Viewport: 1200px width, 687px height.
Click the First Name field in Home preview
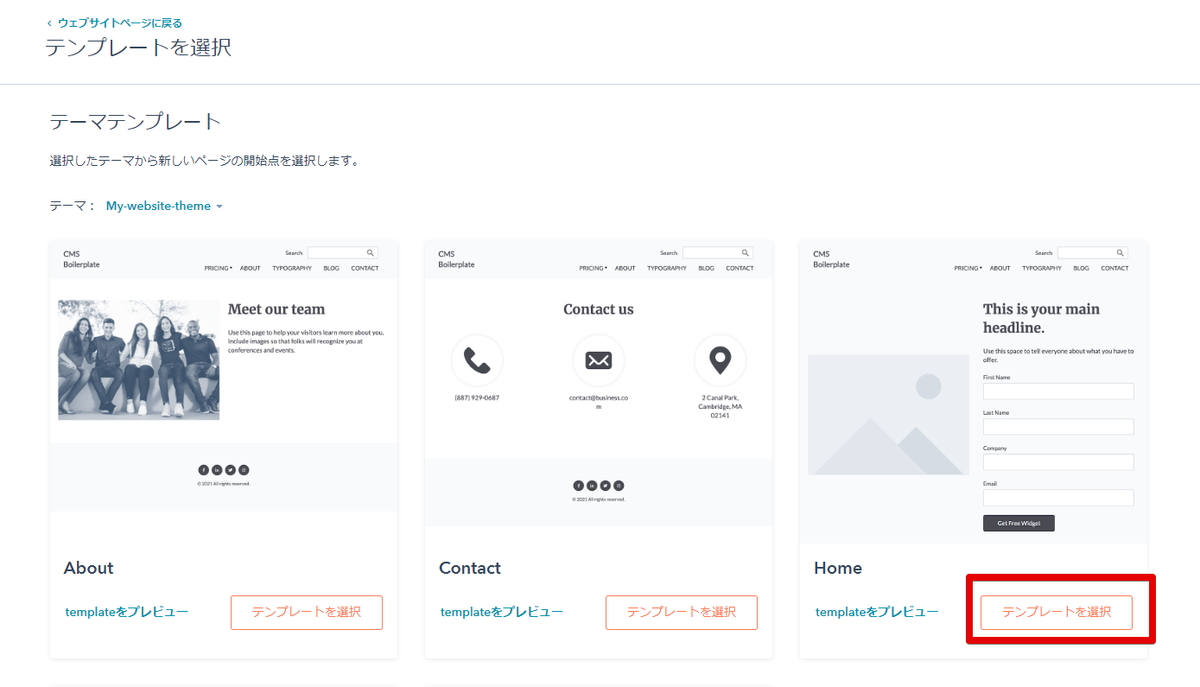[1058, 391]
